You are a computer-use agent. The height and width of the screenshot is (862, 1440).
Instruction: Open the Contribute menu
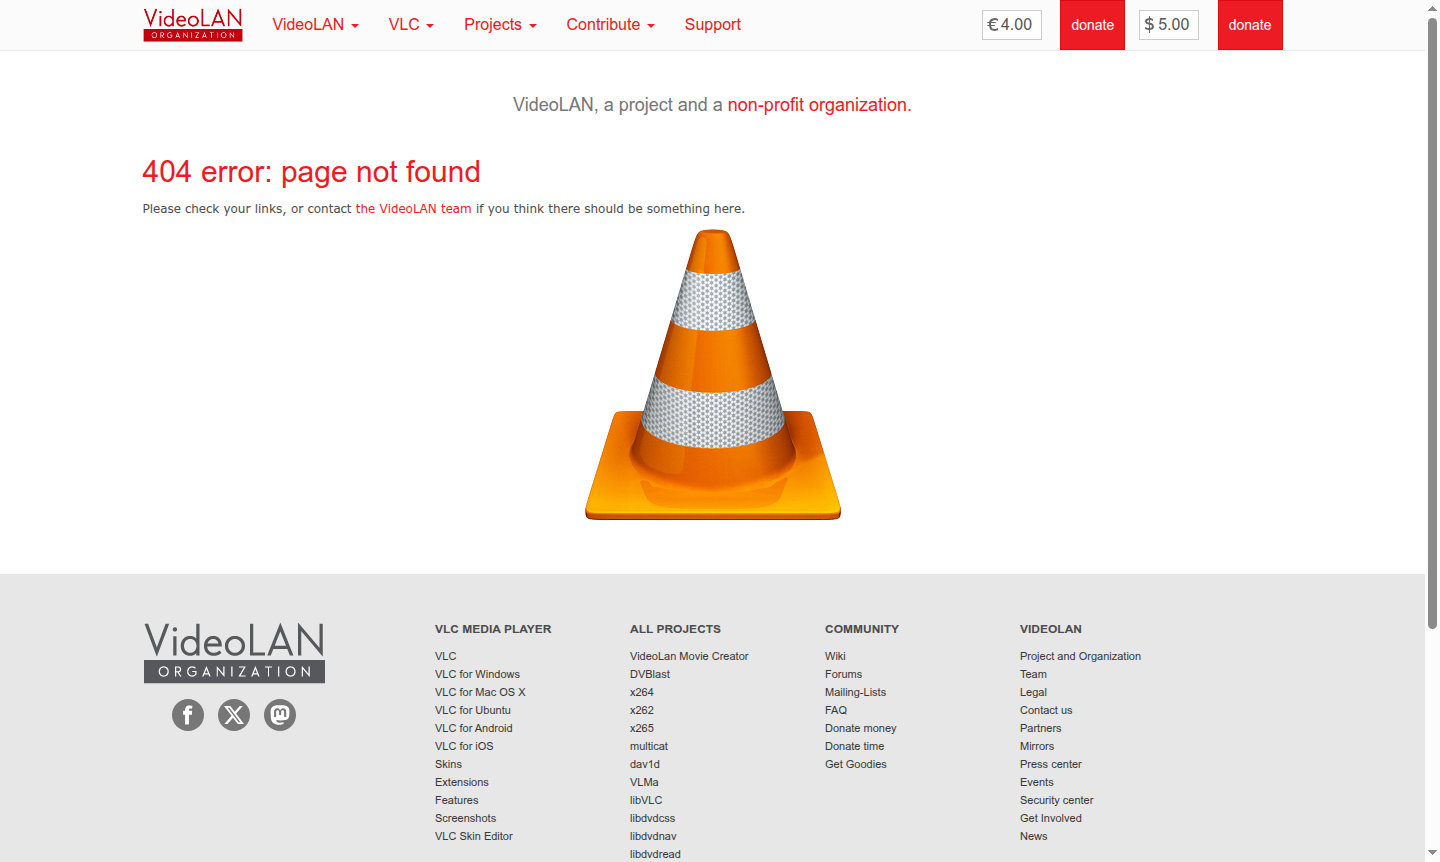[610, 25]
